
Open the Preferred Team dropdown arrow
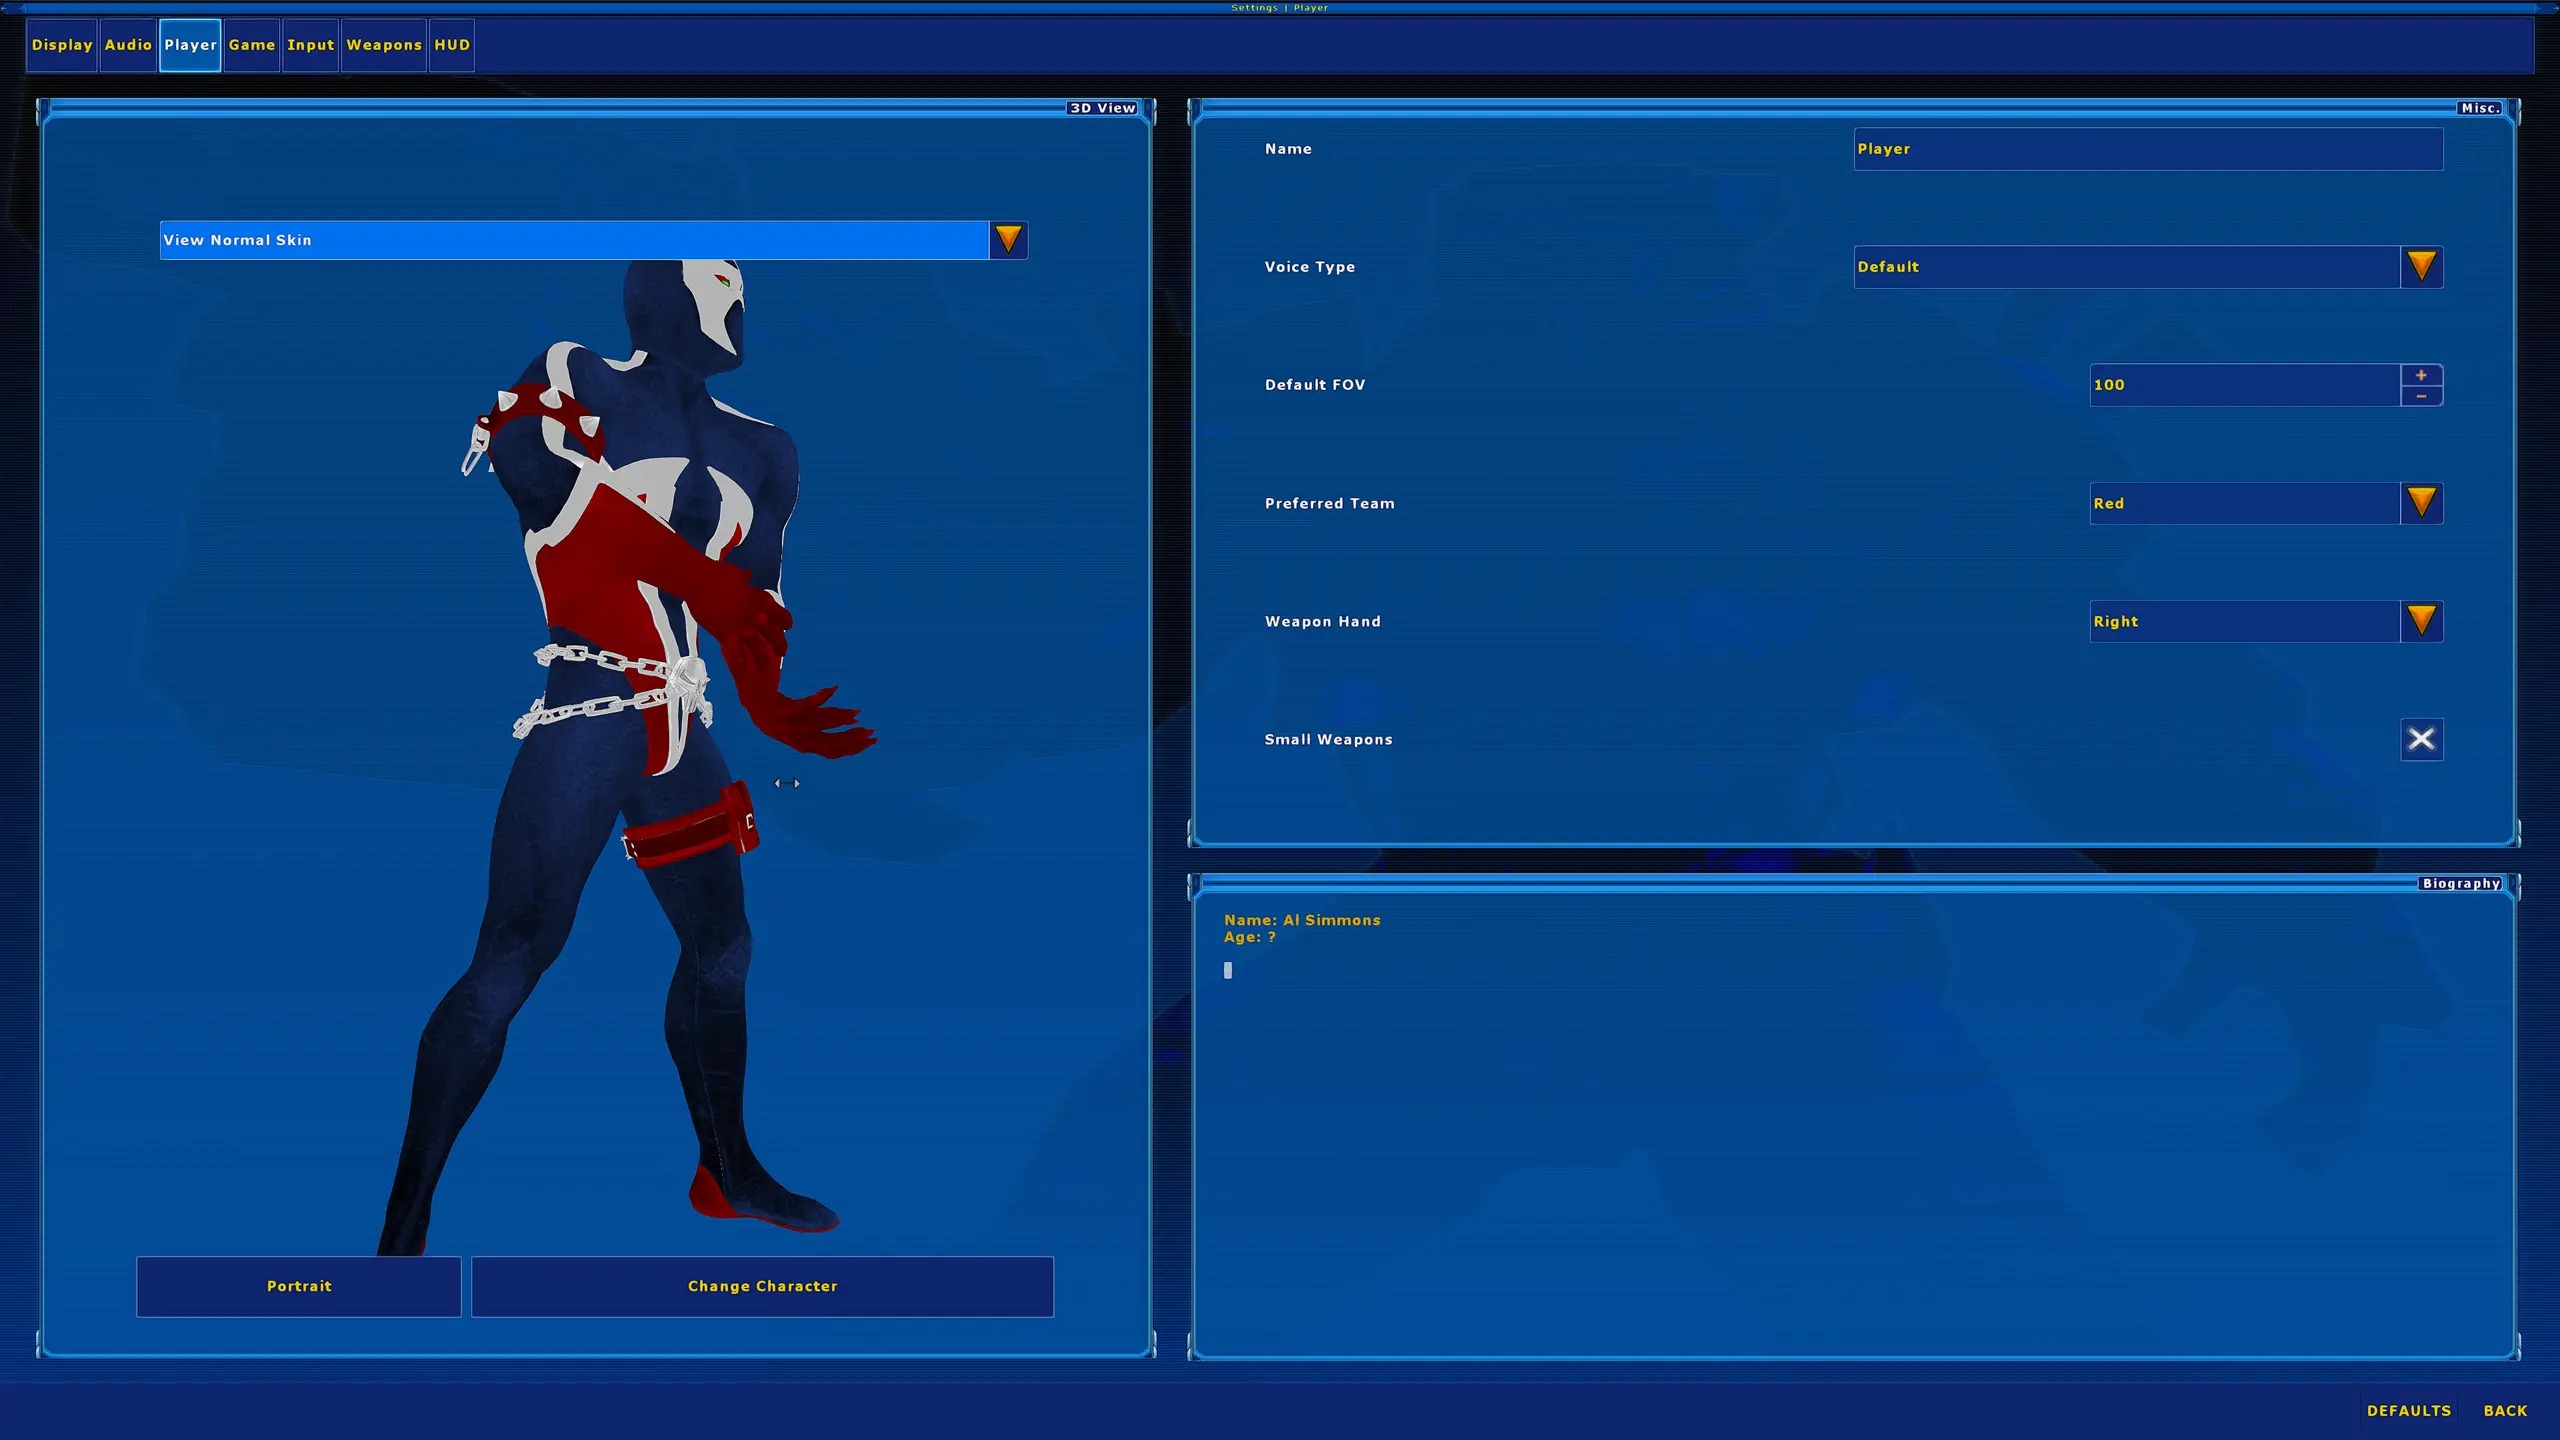pos(2421,503)
